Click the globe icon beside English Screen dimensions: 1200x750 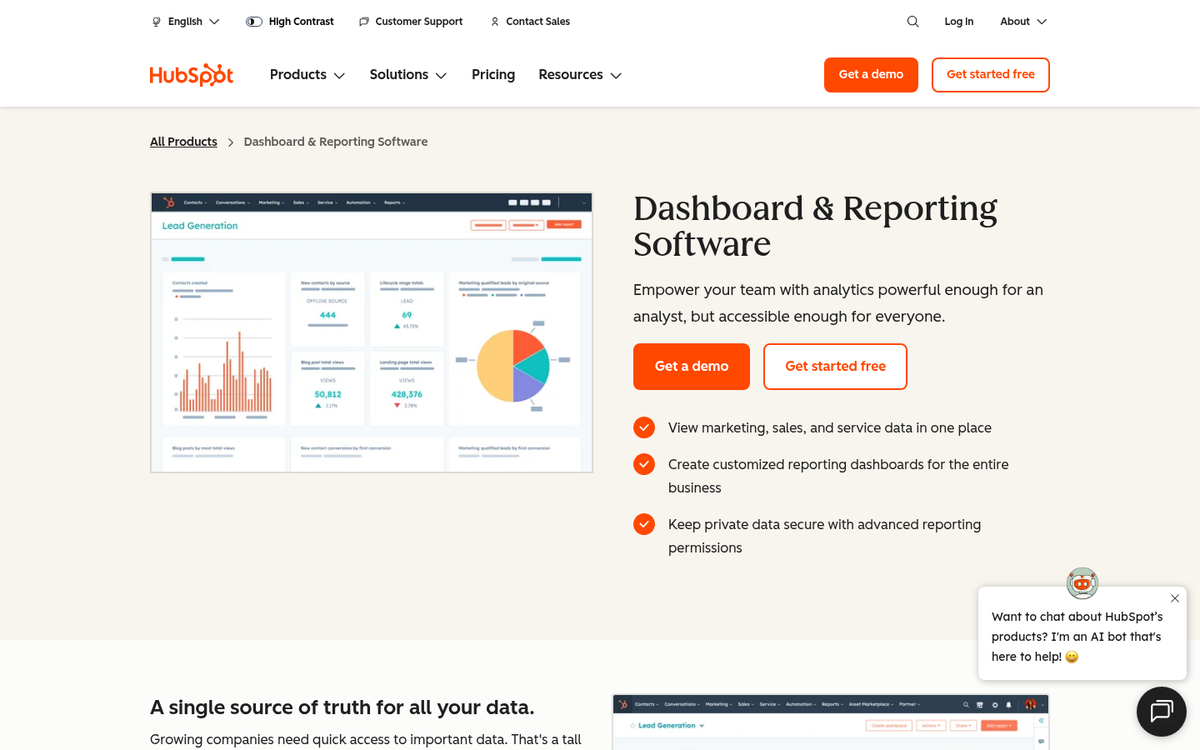155,21
